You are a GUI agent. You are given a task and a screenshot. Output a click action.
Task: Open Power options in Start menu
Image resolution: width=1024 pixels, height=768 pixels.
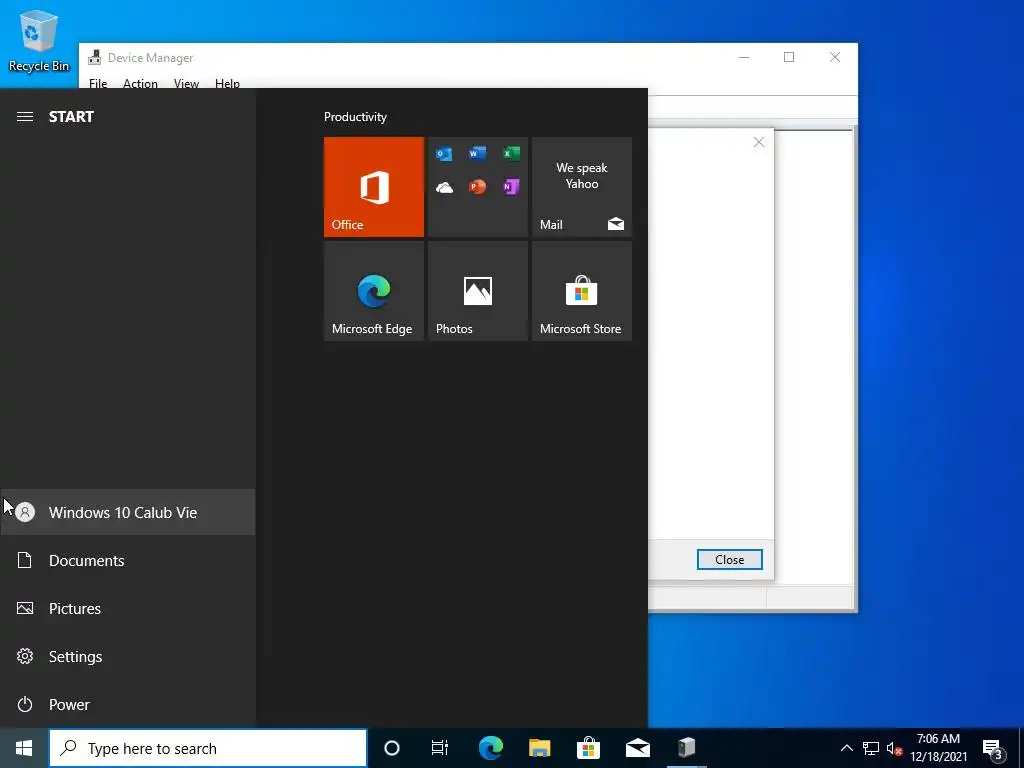(x=128, y=705)
